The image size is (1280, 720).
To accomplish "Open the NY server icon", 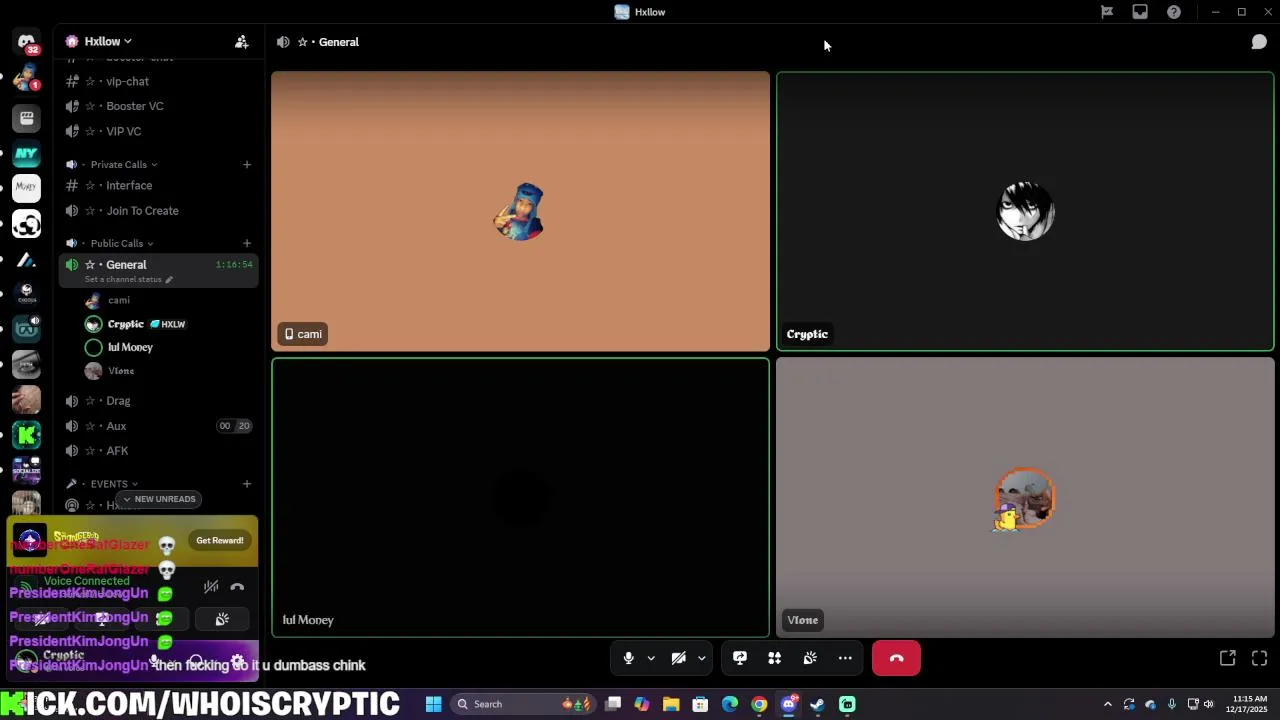I will 26,154.
